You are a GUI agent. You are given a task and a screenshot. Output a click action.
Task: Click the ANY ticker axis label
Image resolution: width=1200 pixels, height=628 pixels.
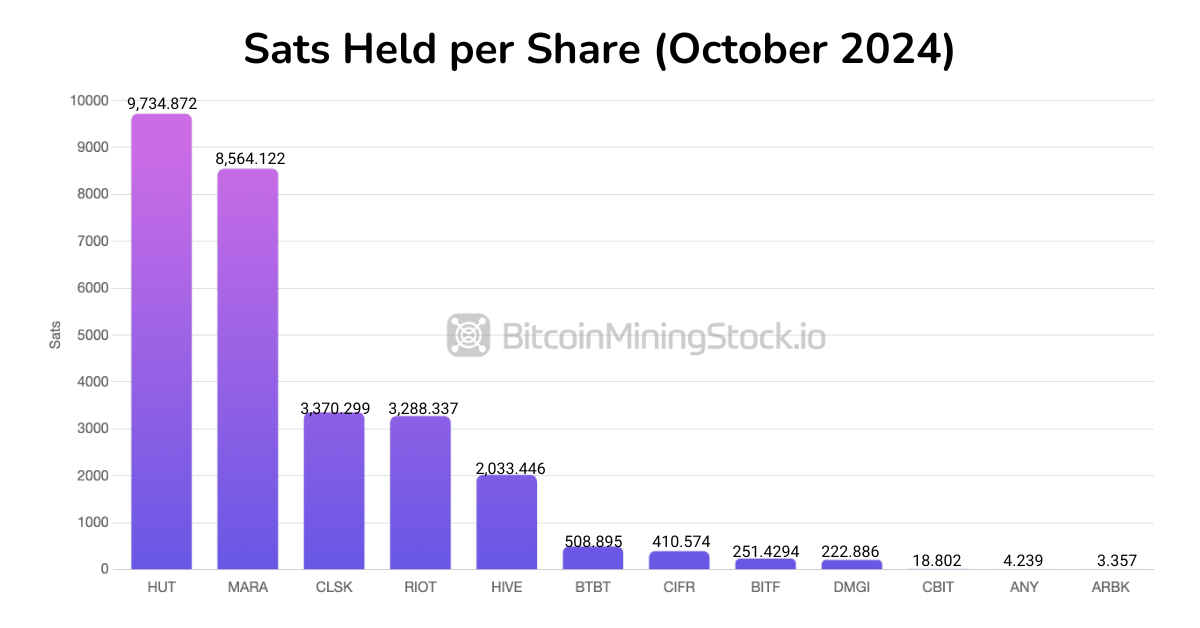pos(1024,587)
